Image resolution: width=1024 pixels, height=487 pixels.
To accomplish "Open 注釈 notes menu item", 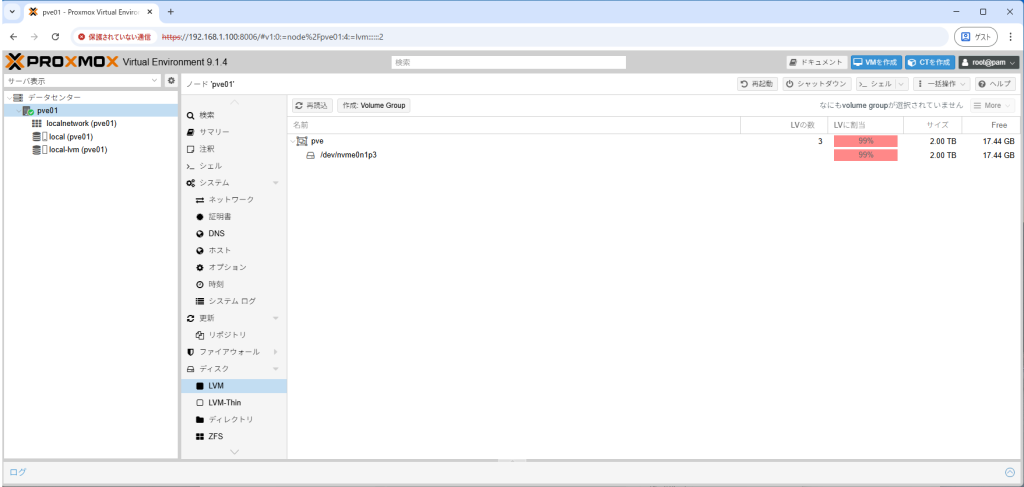I will (x=234, y=149).
